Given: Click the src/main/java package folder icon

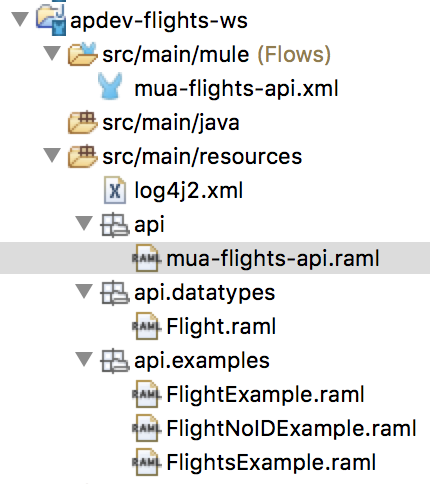Looking at the screenshot, I should [83, 122].
